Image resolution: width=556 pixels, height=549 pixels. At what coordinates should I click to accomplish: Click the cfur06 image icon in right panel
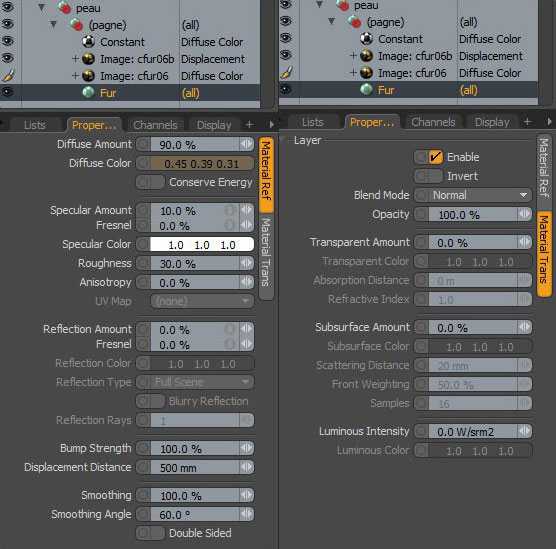click(x=366, y=73)
